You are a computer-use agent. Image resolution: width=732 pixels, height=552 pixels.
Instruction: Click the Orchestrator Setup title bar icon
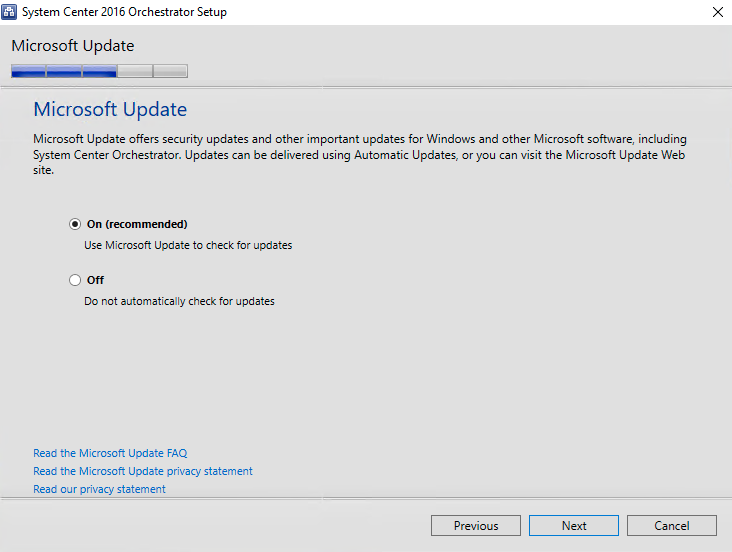10,12
